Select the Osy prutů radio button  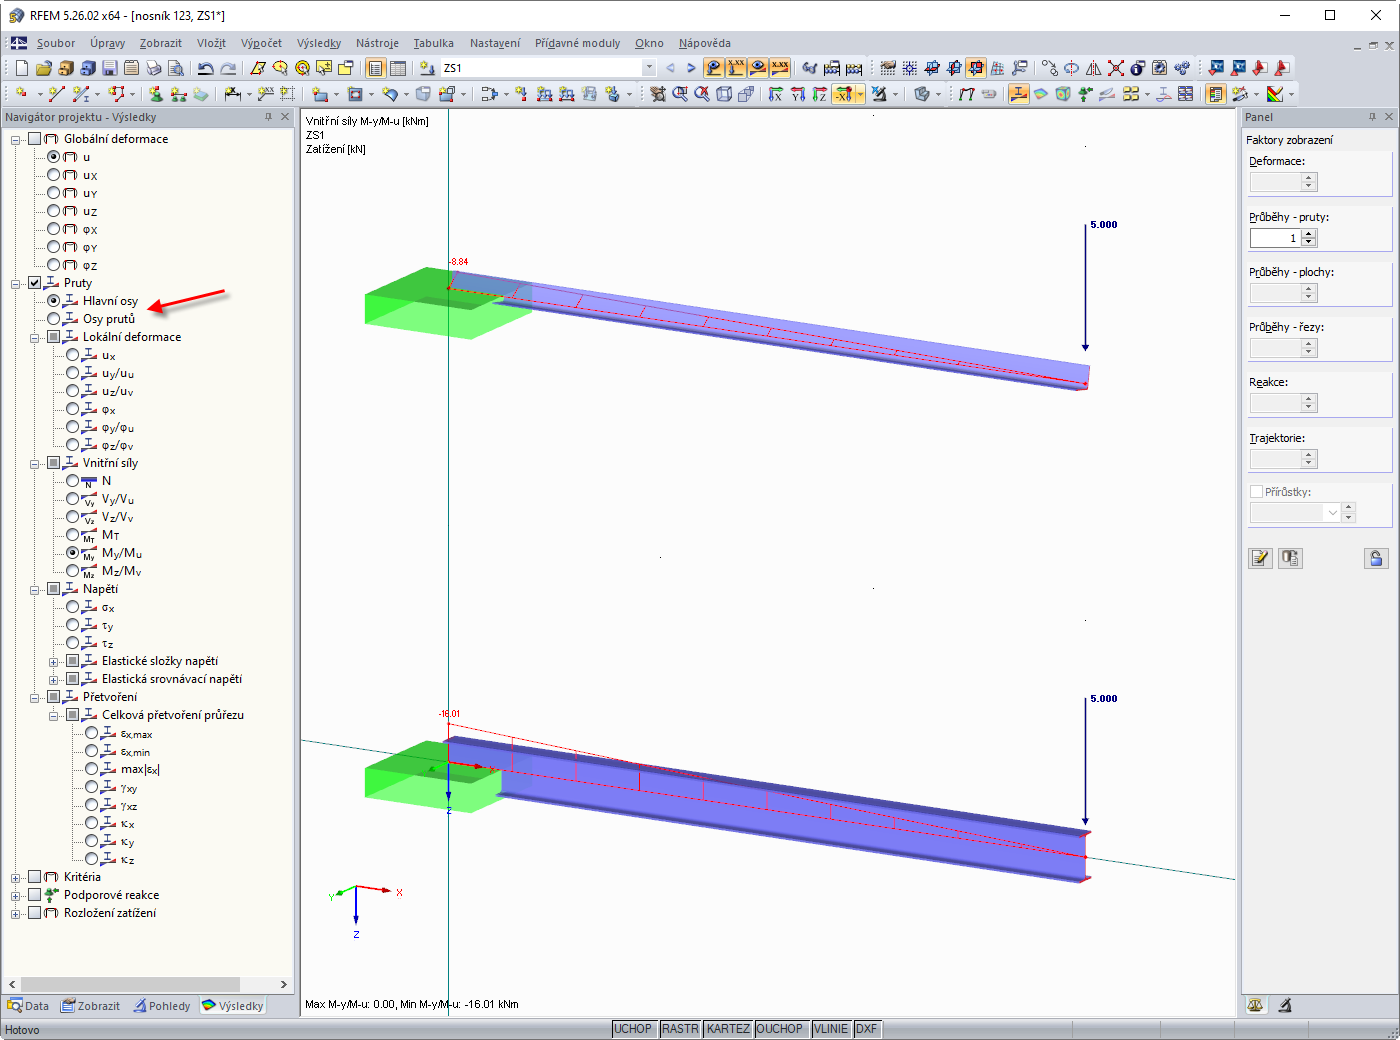(x=54, y=319)
